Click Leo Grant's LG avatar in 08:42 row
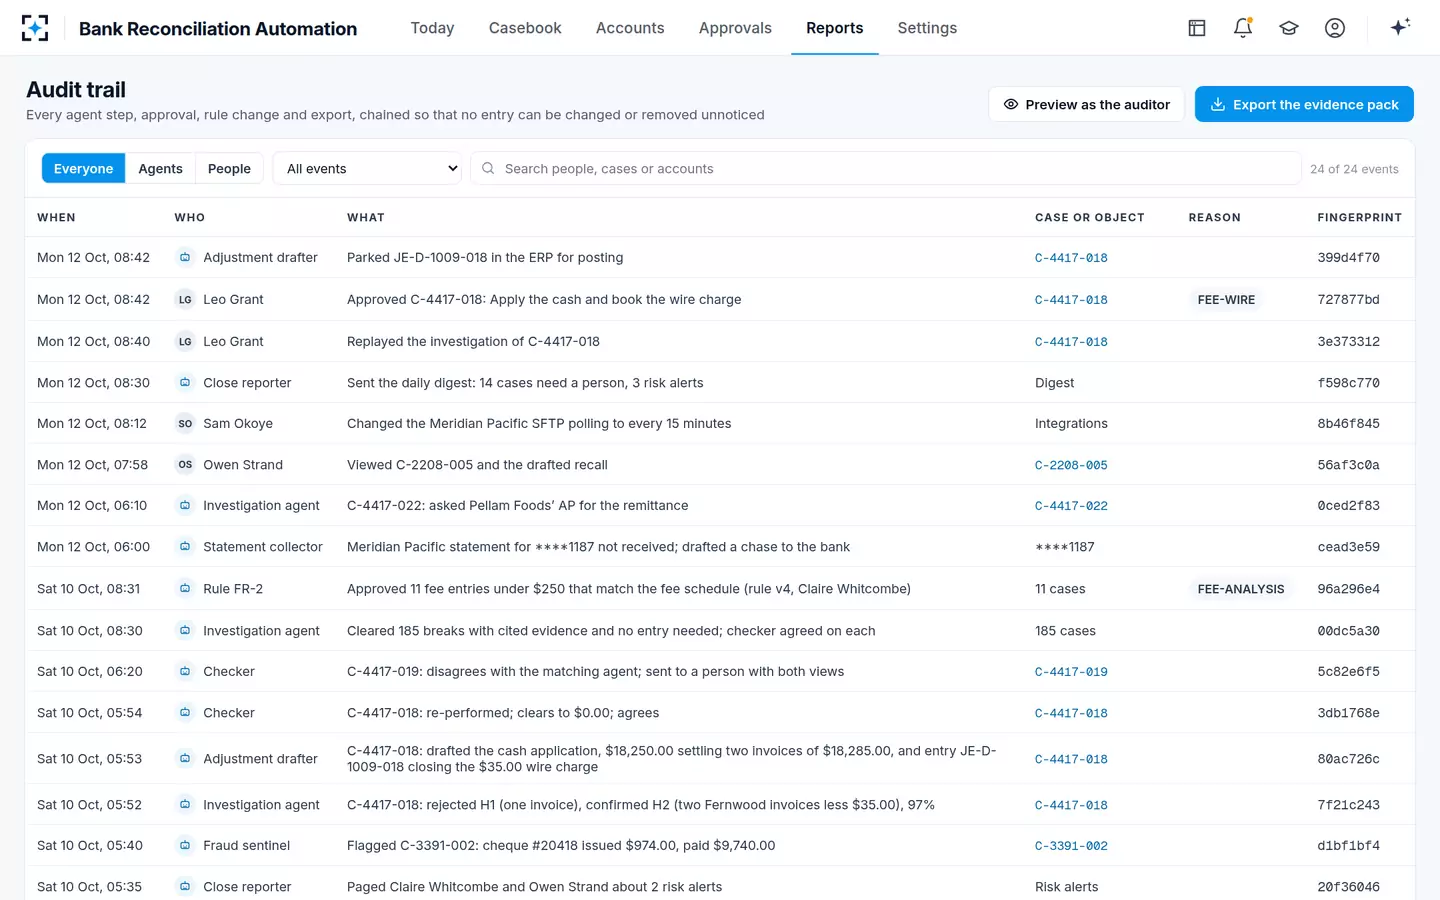1440x900 pixels. pos(185,299)
